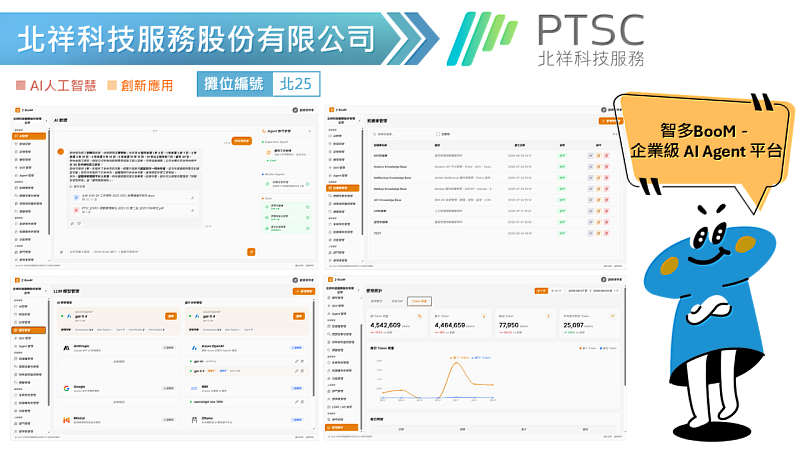This screenshot has width=800, height=450.
Task: Click 'NetBackup Knowledge Base' row name
Action: [x=392, y=178]
